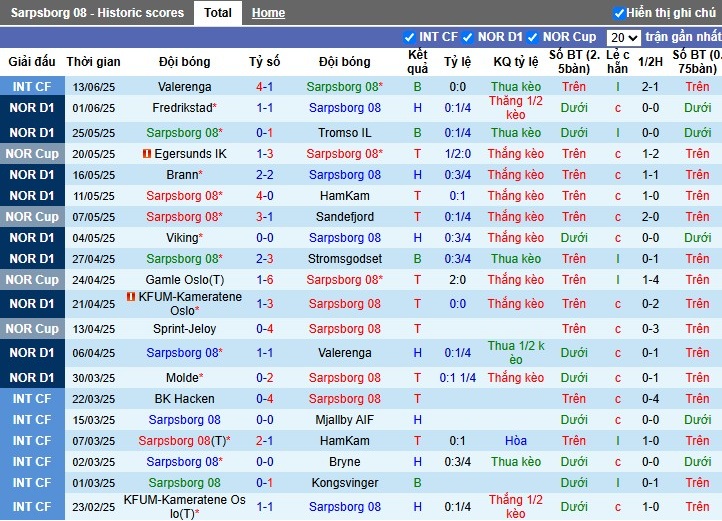The image size is (722, 521).
Task: Click the date 13/04/25
Action: pyautogui.click(x=93, y=329)
